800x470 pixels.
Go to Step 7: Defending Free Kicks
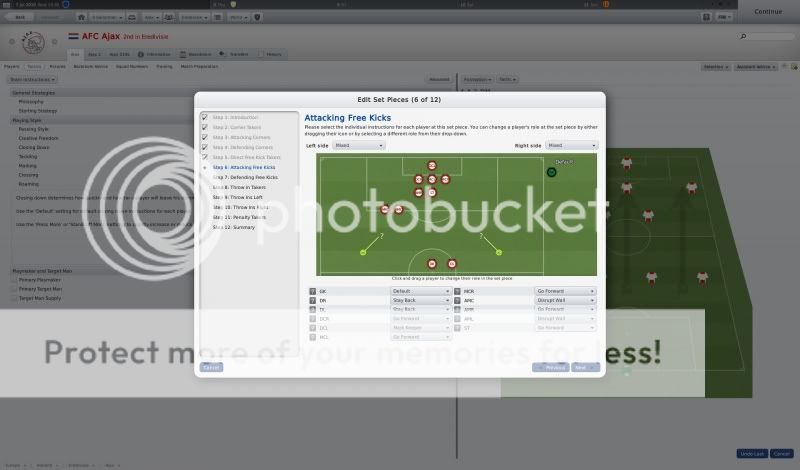[x=246, y=177]
